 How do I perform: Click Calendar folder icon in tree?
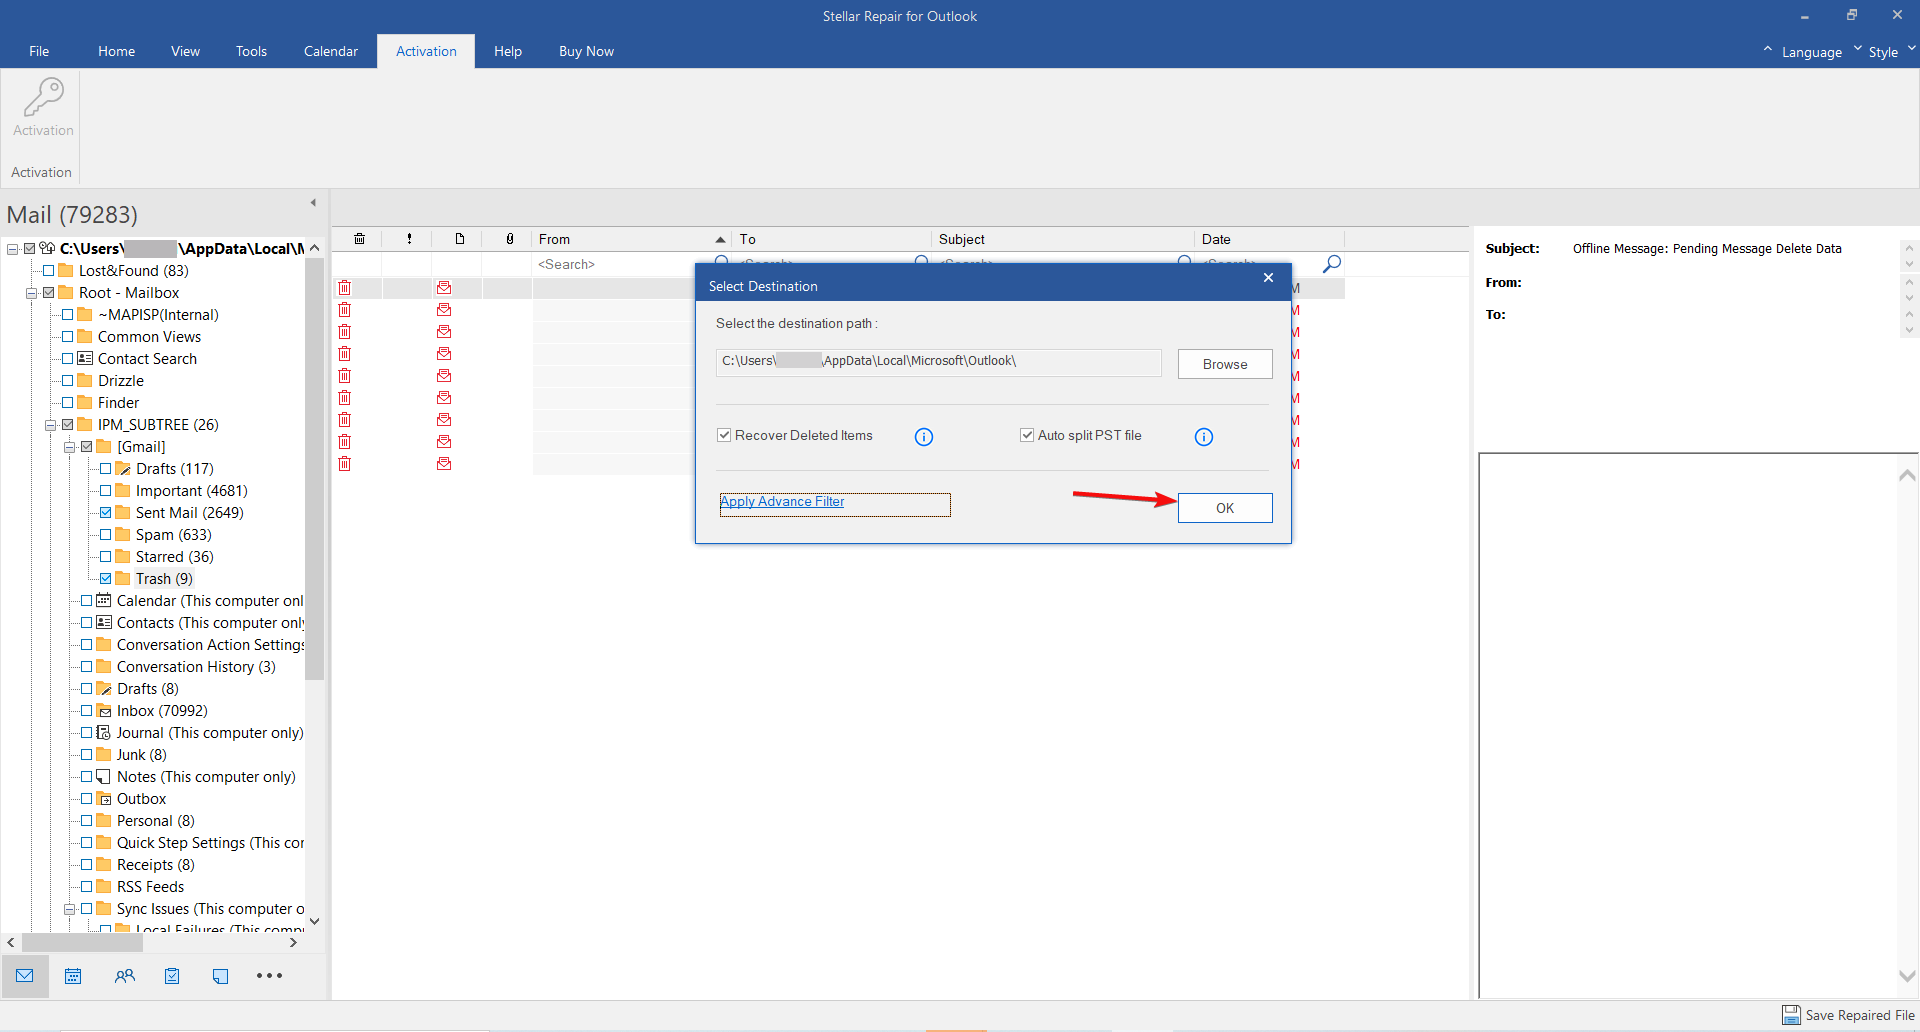pos(104,601)
